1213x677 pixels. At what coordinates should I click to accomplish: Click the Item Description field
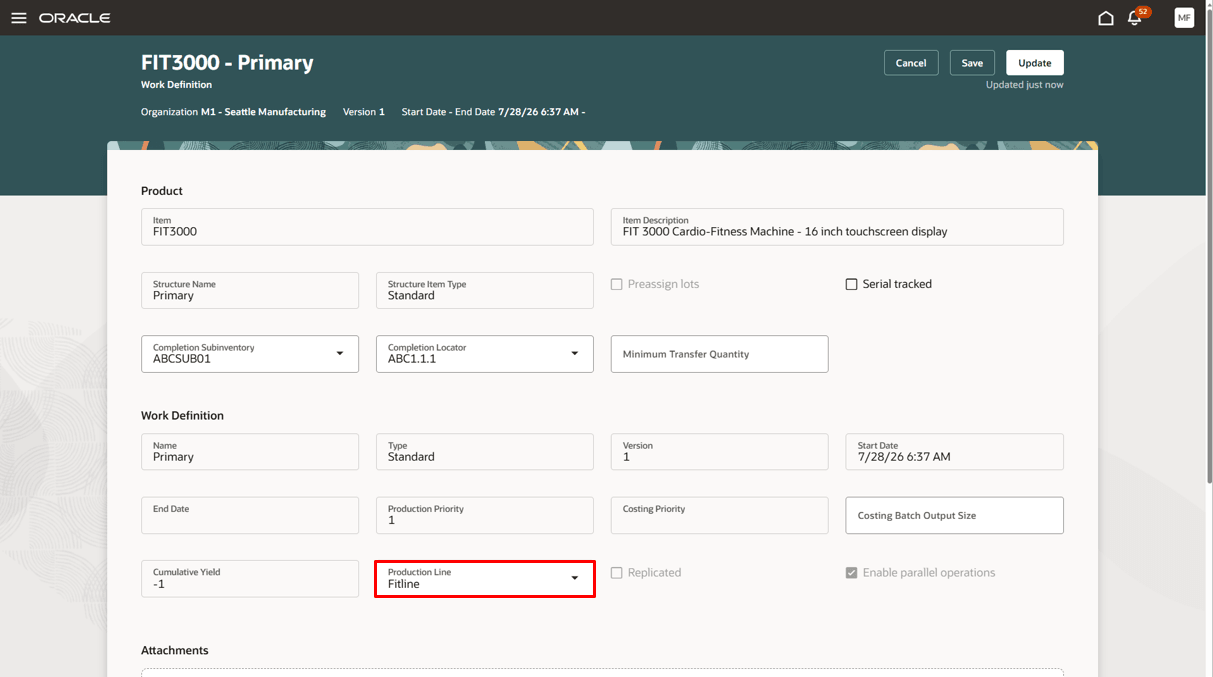837,227
